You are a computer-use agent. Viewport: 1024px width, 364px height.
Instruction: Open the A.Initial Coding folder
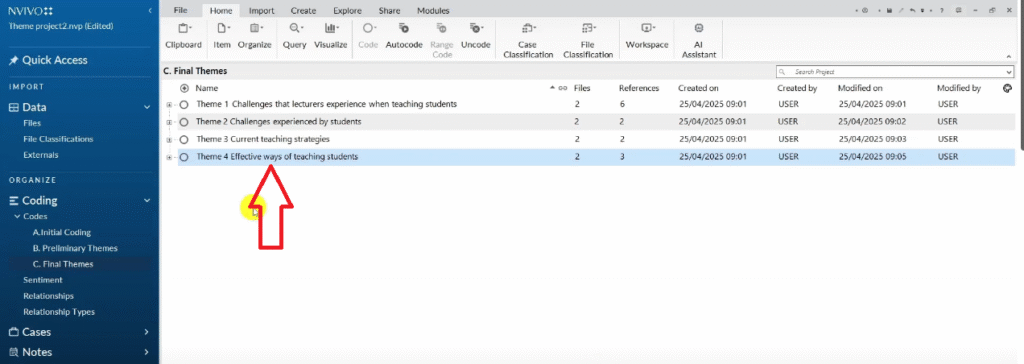coord(61,232)
